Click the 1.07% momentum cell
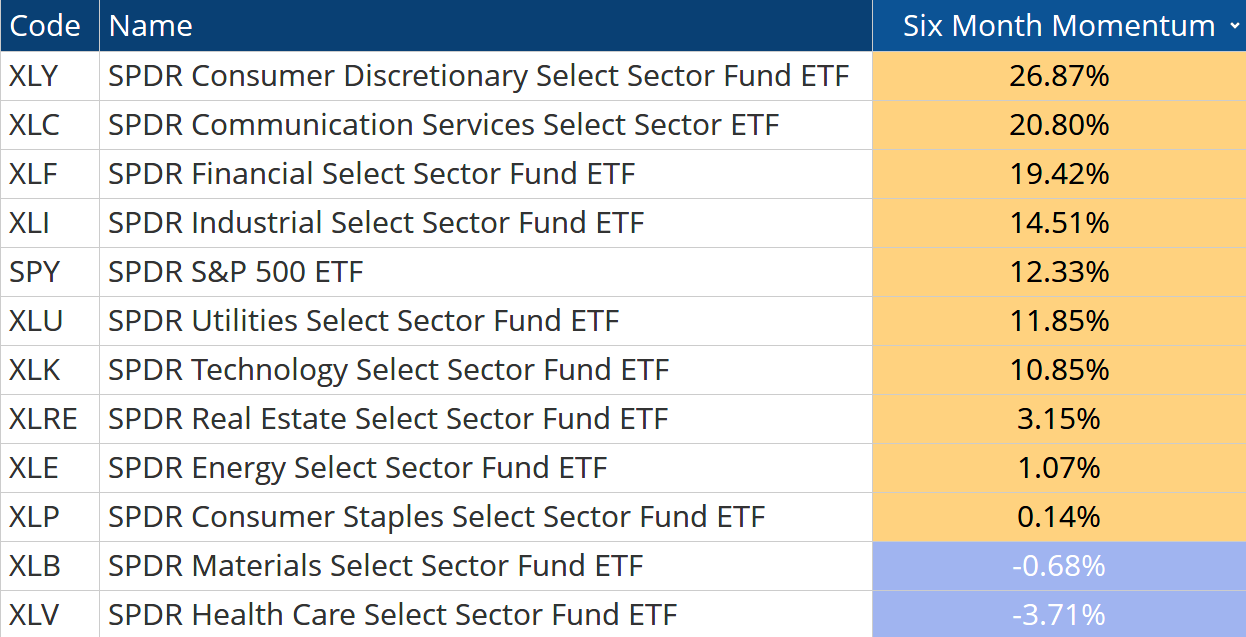The height and width of the screenshot is (637, 1246). (x=1059, y=468)
